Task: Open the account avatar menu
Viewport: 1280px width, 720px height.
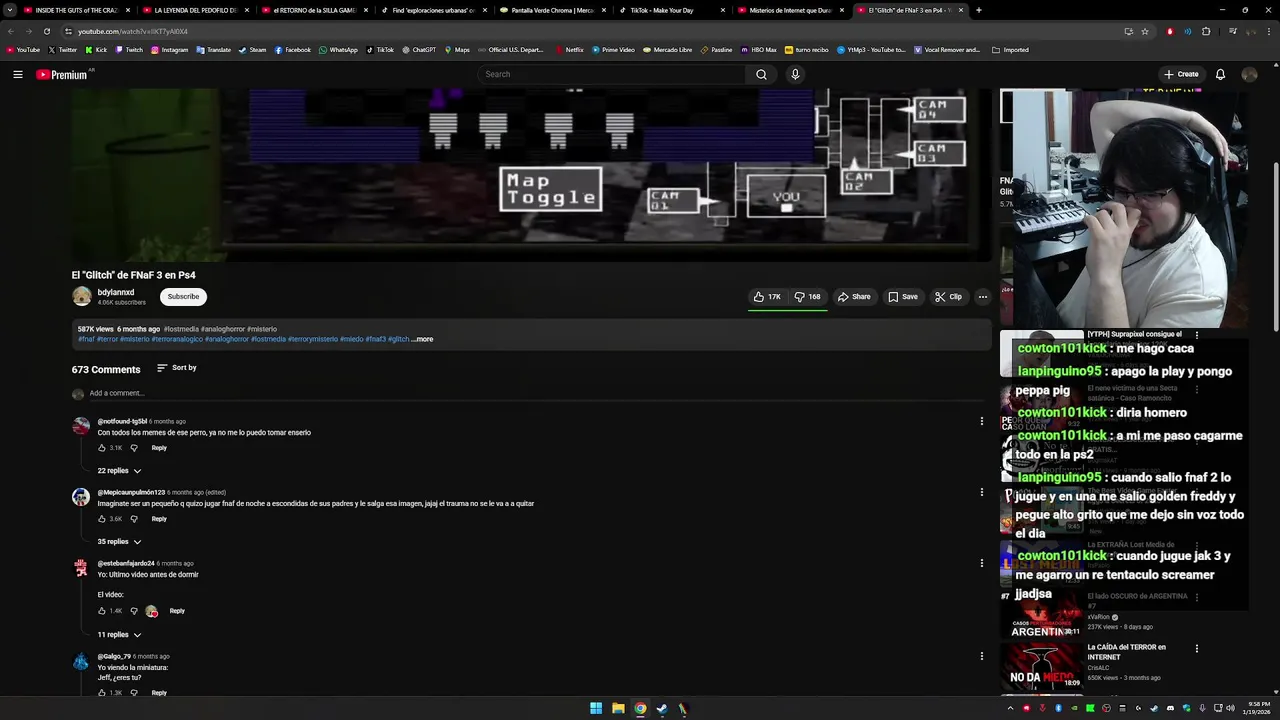Action: pos(1249,74)
